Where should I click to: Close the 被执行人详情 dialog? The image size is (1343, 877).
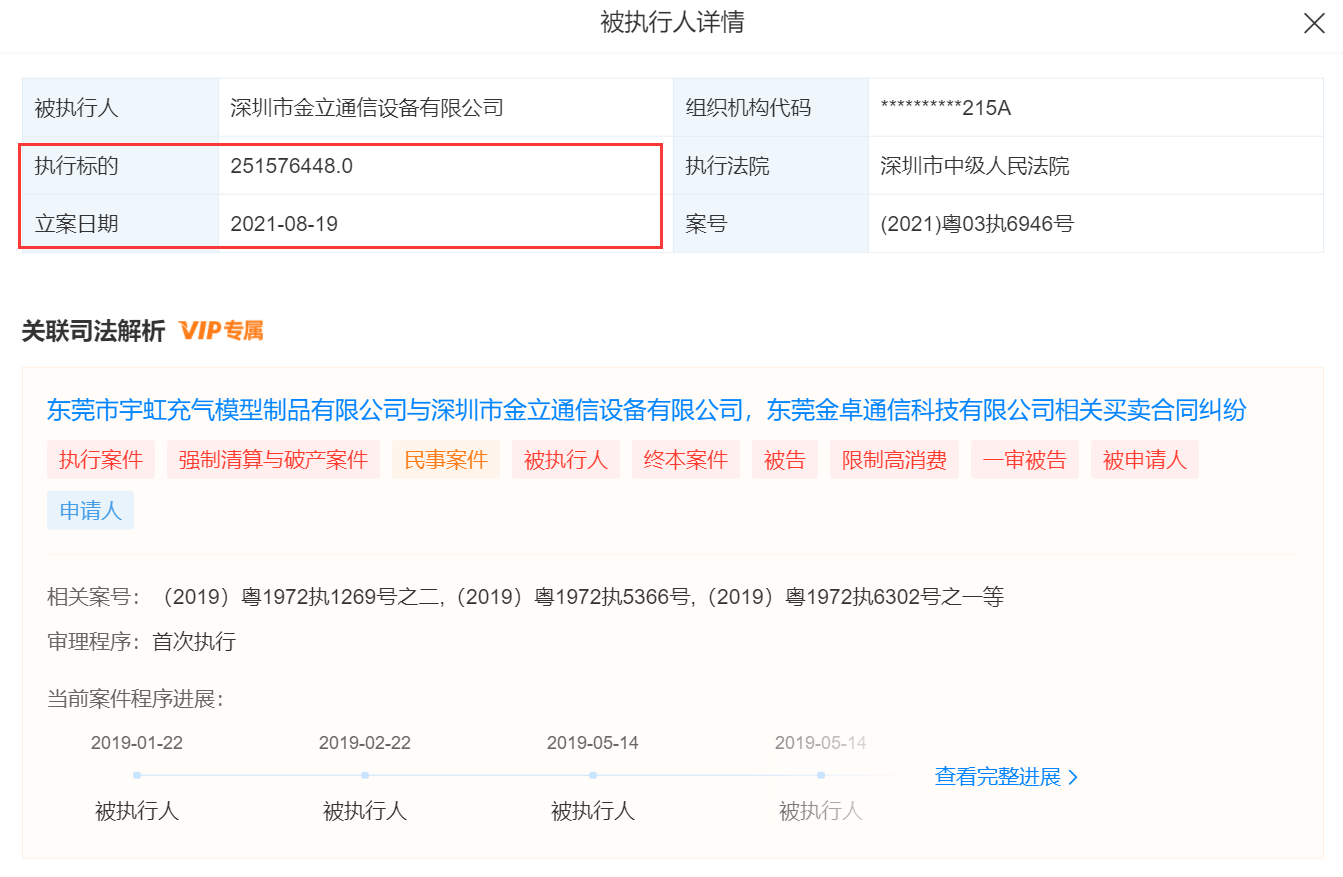click(1314, 23)
